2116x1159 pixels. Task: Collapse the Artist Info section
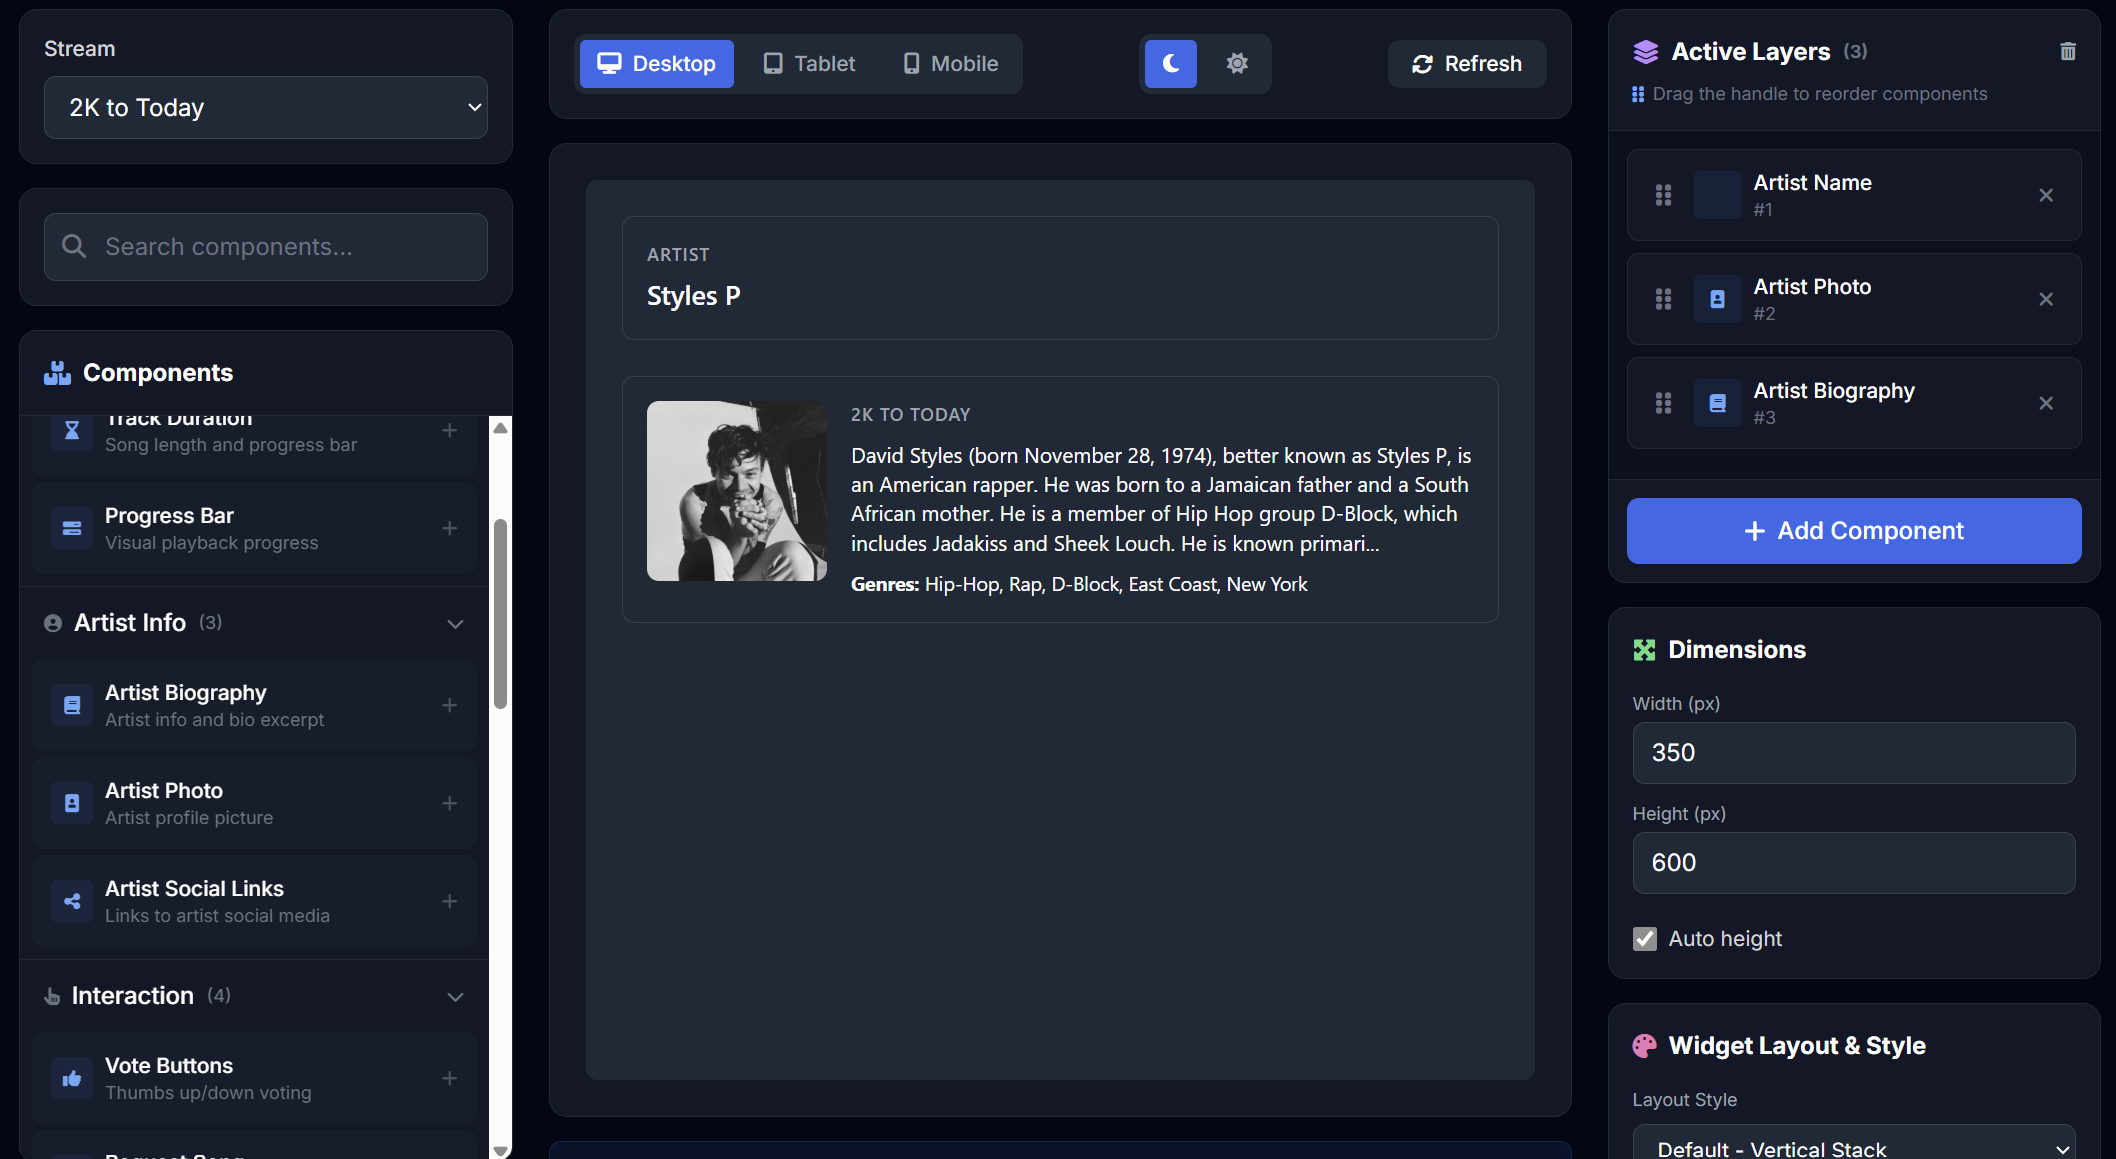456,623
